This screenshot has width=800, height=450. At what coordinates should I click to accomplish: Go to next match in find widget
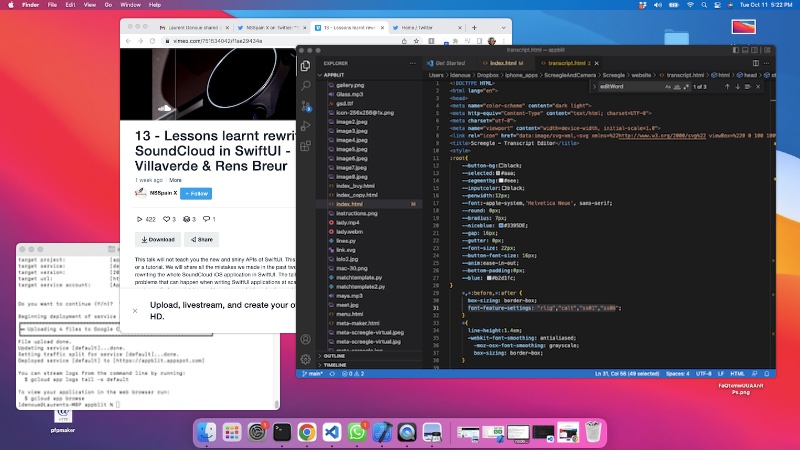tap(737, 87)
